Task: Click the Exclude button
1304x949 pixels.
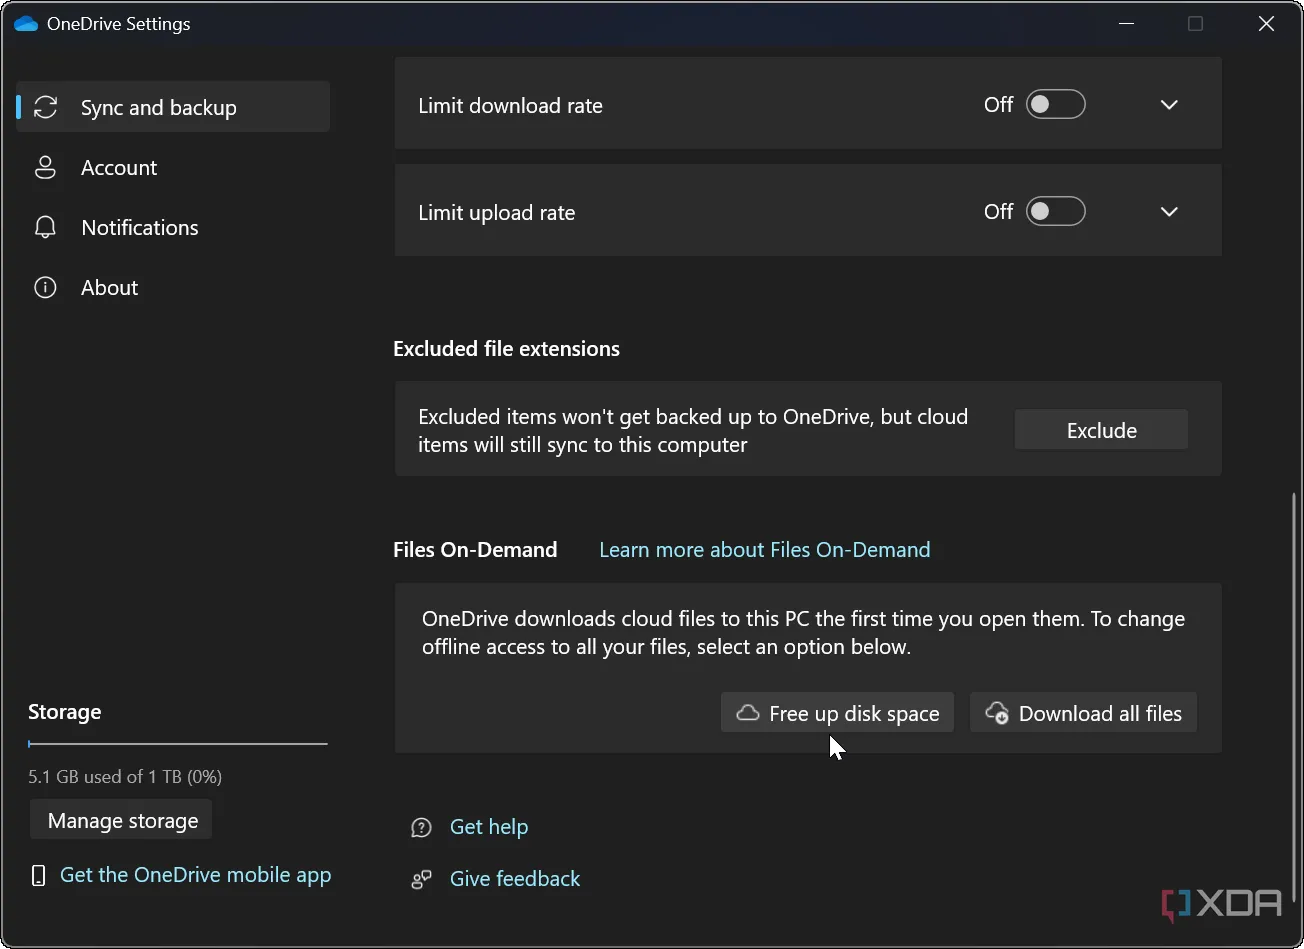Action: click(1101, 430)
